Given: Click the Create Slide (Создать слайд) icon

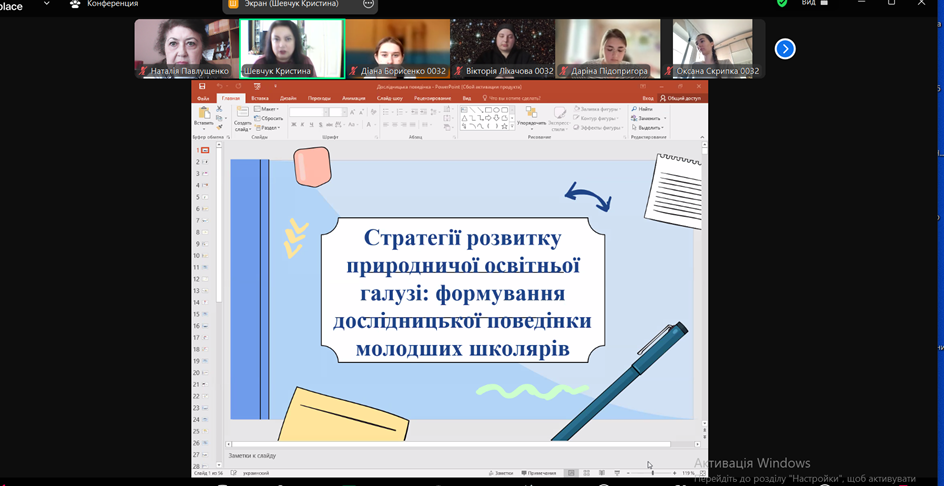Looking at the screenshot, I should point(243,115).
